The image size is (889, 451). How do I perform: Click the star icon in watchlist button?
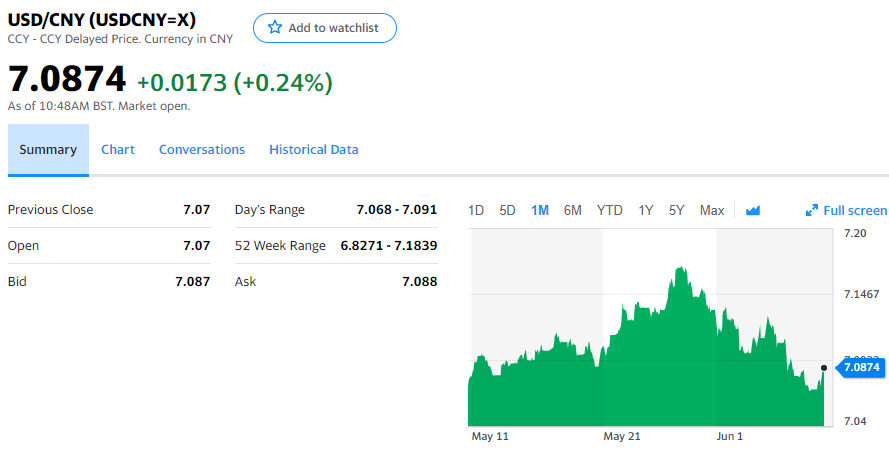pyautogui.click(x=275, y=28)
